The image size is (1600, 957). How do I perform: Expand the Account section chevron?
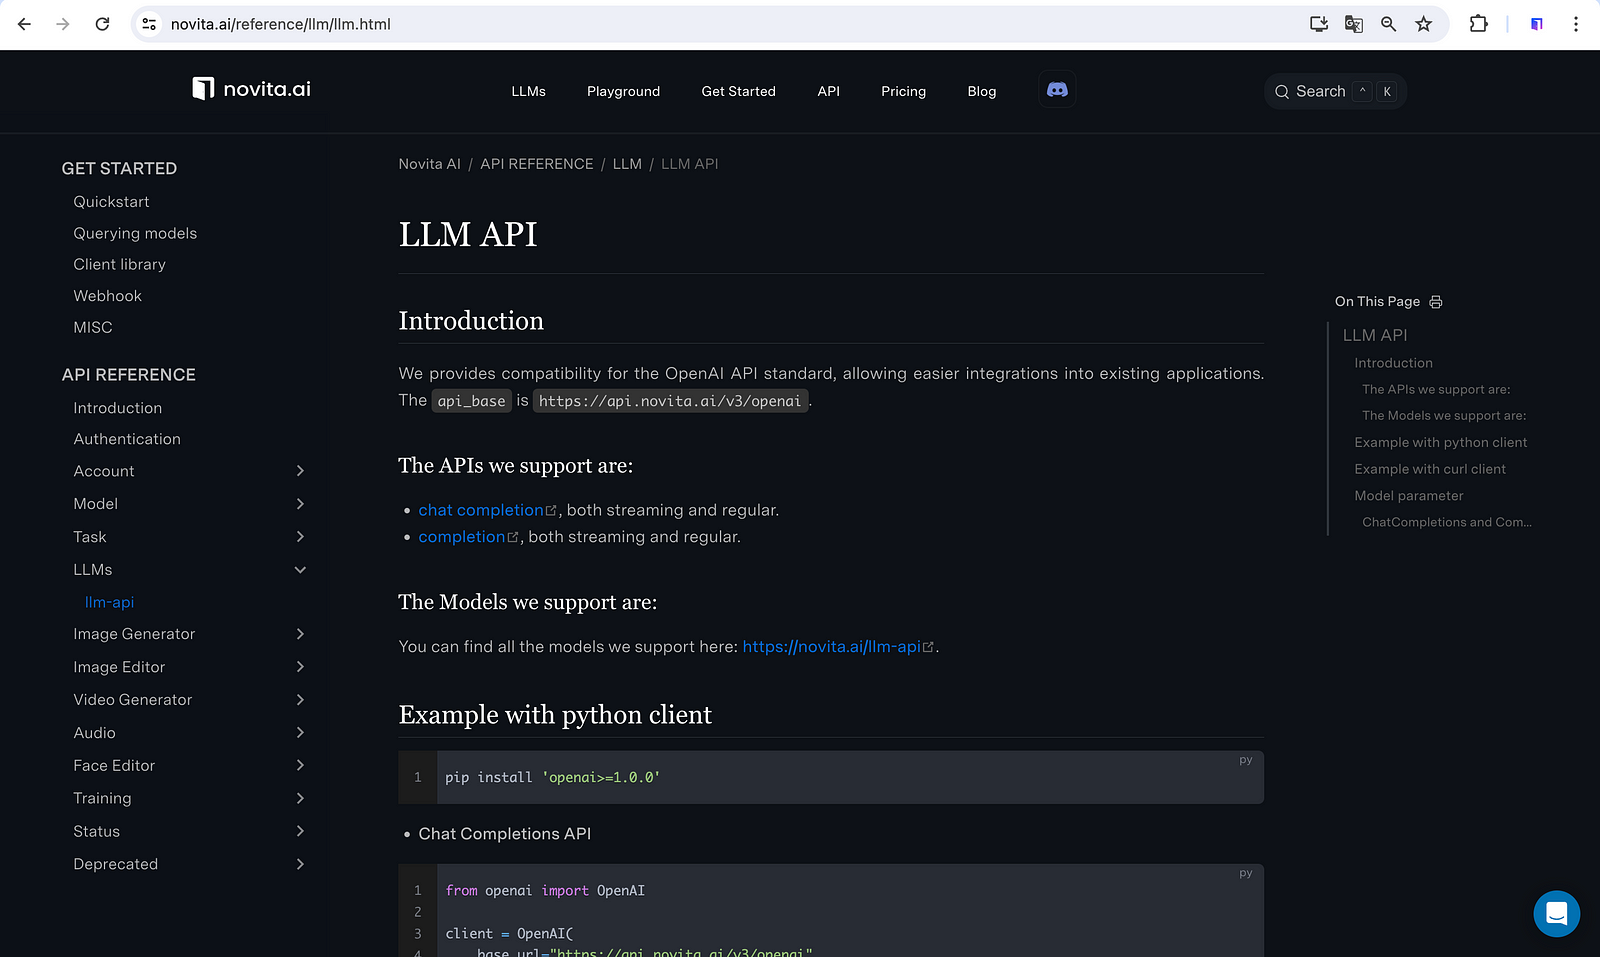300,471
